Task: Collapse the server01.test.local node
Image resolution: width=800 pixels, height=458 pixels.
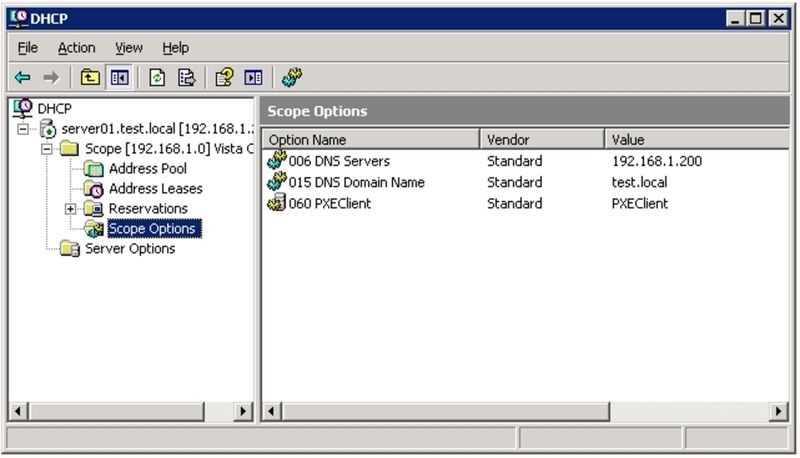Action: click(23, 129)
